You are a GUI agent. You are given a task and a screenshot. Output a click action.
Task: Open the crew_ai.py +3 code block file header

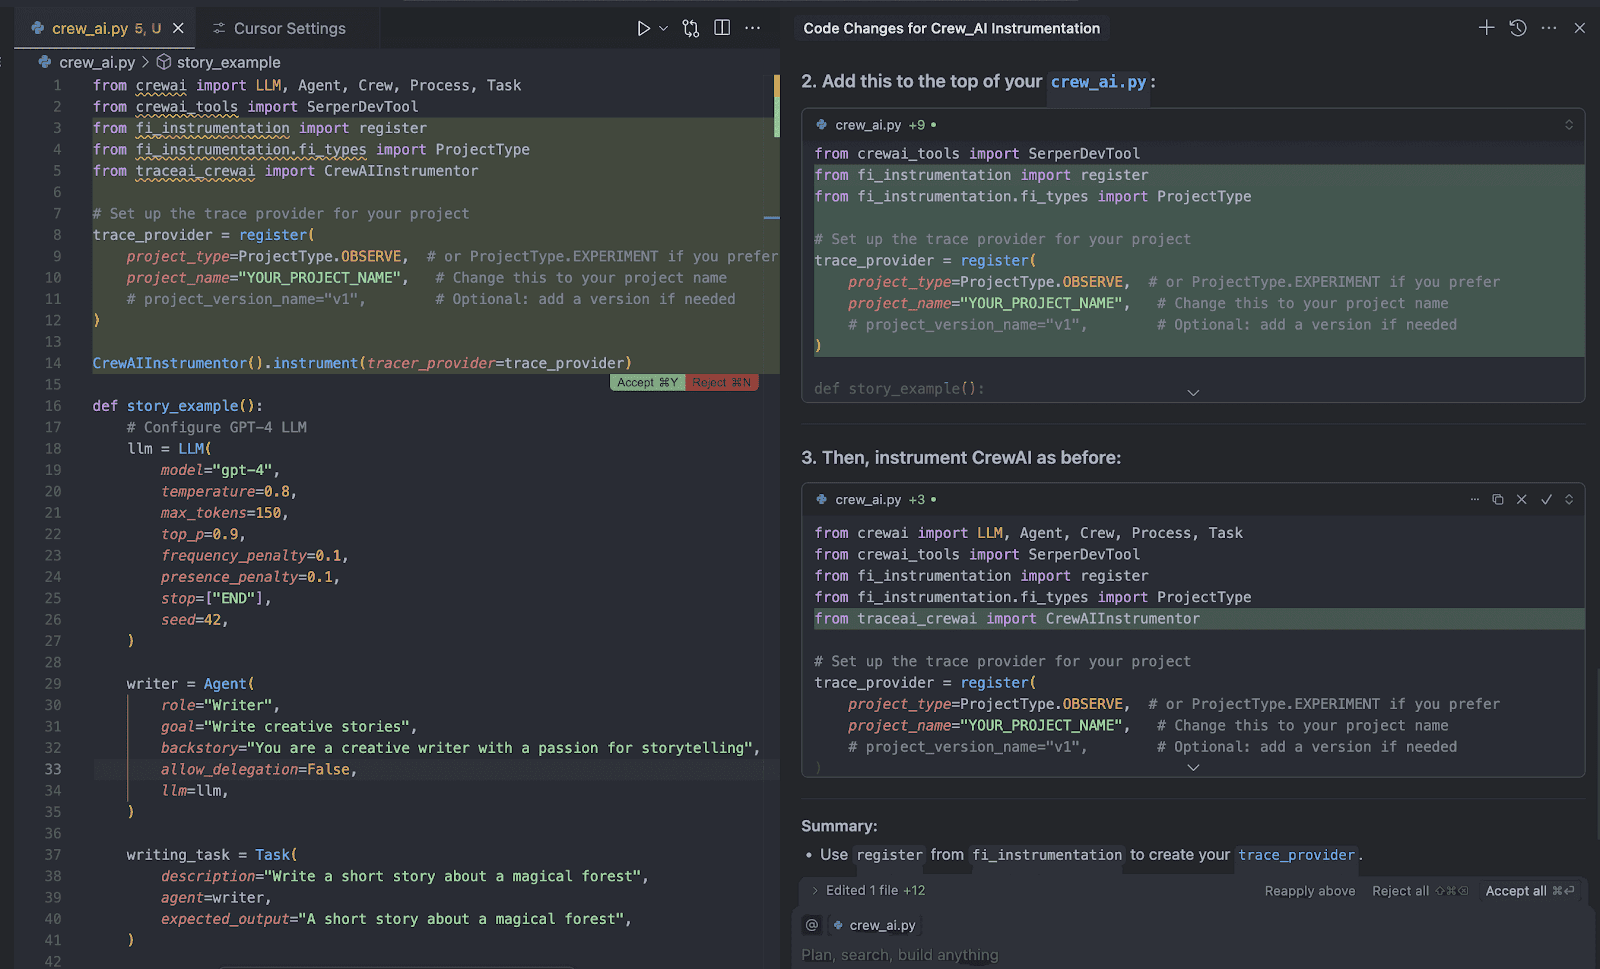click(x=868, y=499)
